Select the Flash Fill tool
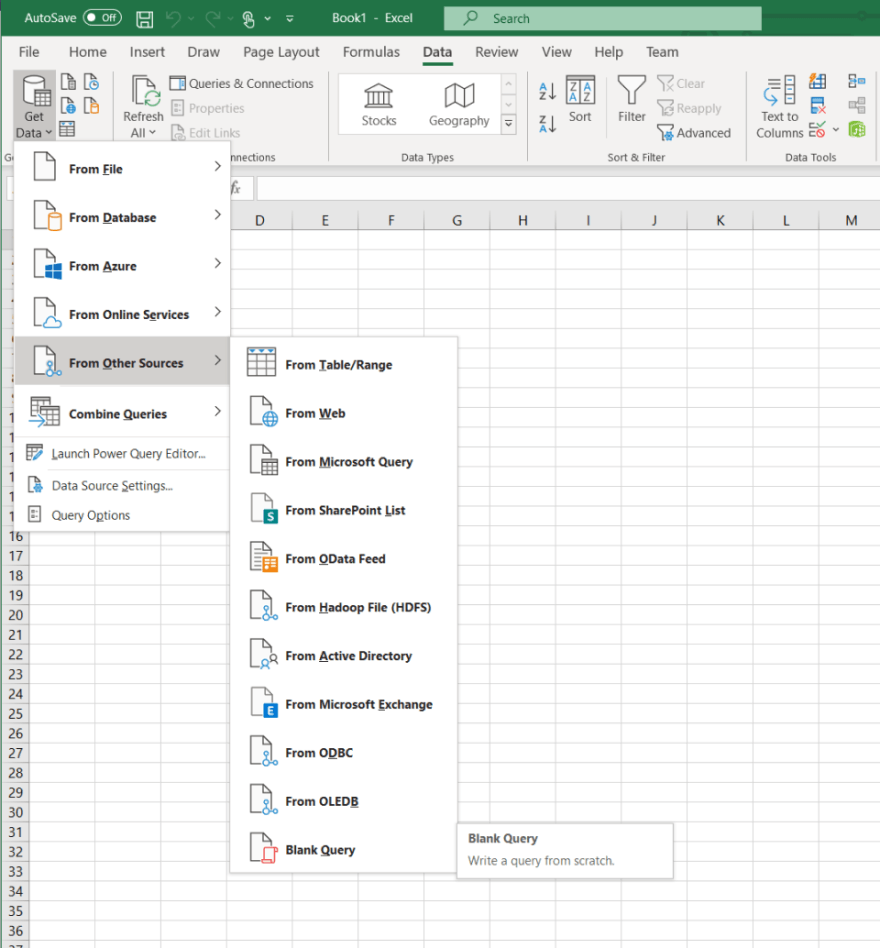The width and height of the screenshot is (880, 948). click(x=817, y=82)
